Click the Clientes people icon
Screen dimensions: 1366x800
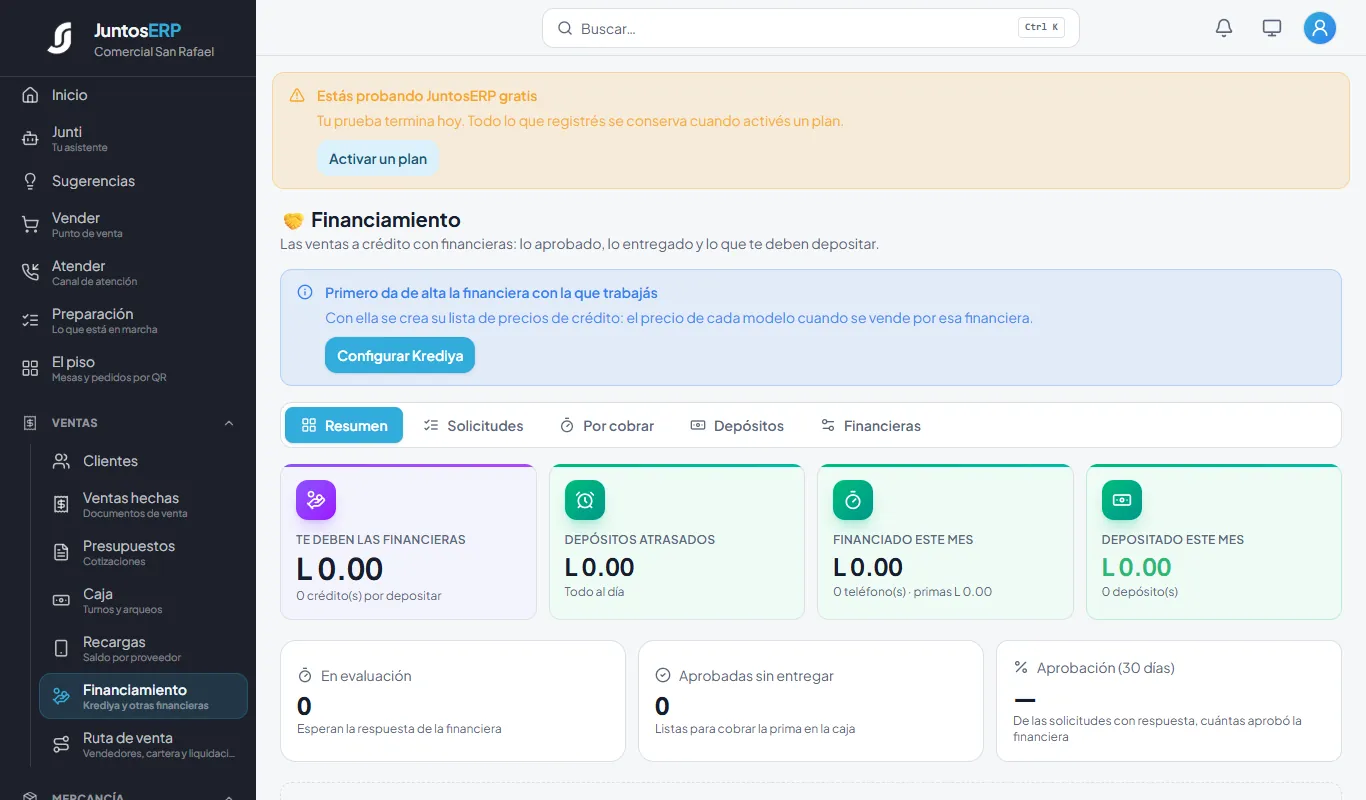tap(61, 461)
